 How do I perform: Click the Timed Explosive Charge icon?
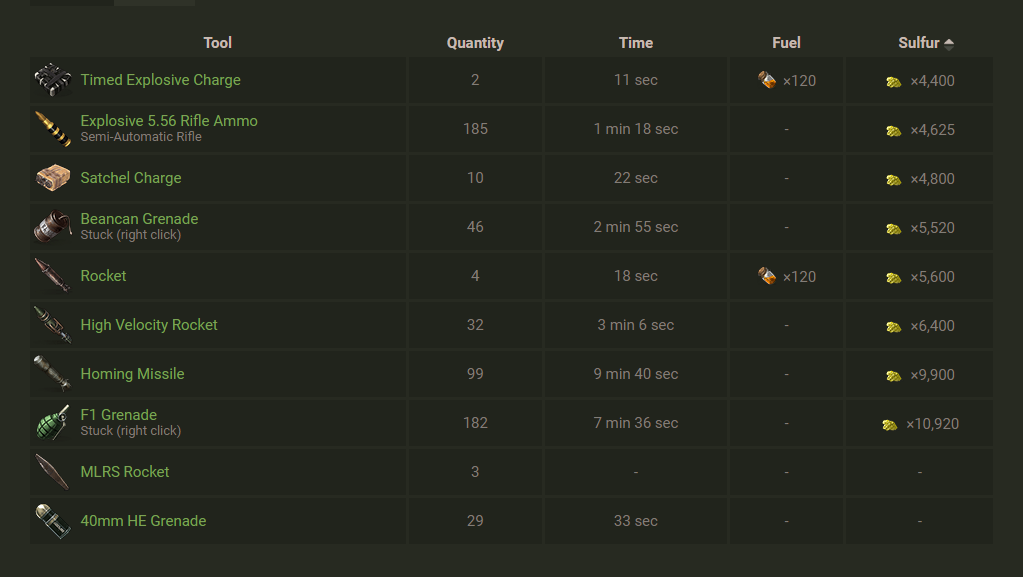click(52, 80)
